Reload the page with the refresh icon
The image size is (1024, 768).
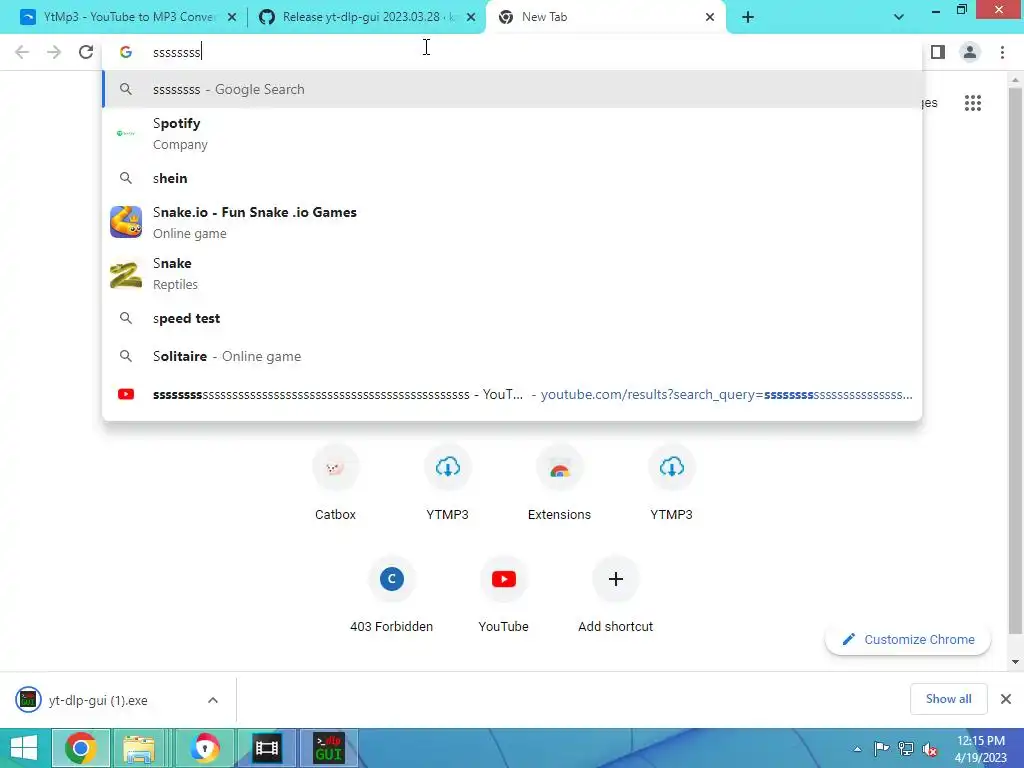pos(86,52)
